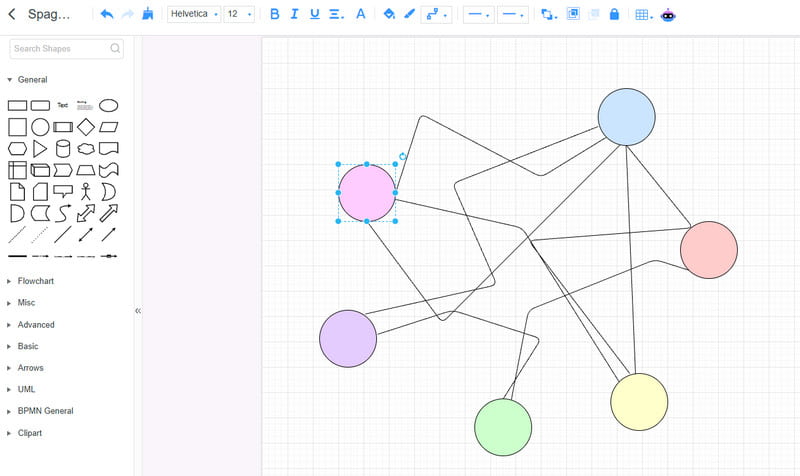The image size is (800, 476).
Task: Select the curved S arrow shape
Action: coord(63,213)
